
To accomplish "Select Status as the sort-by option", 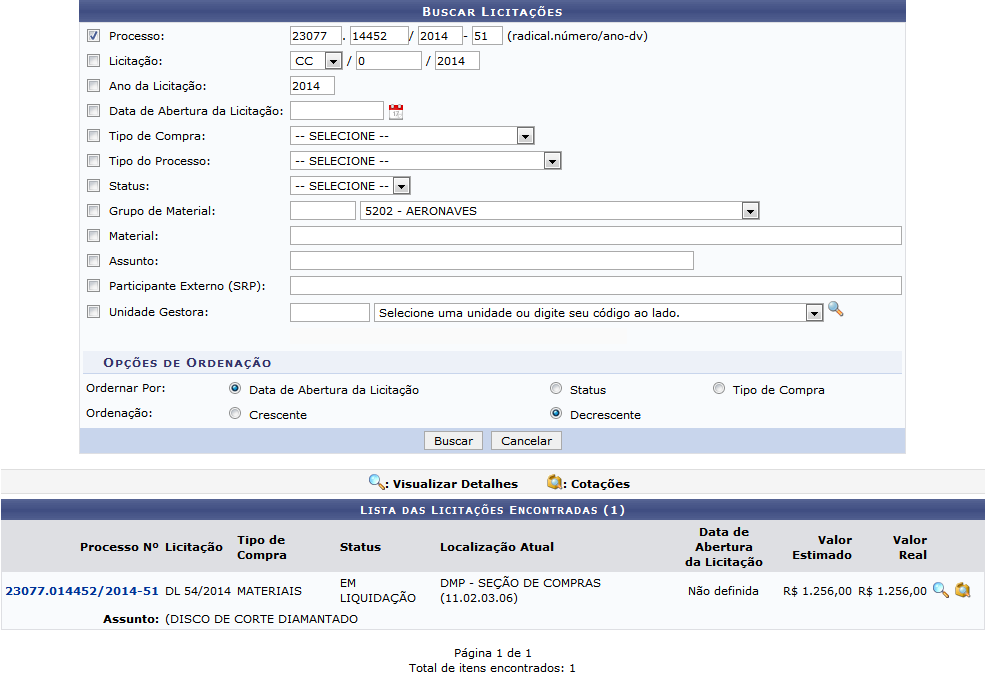I will [x=556, y=389].
